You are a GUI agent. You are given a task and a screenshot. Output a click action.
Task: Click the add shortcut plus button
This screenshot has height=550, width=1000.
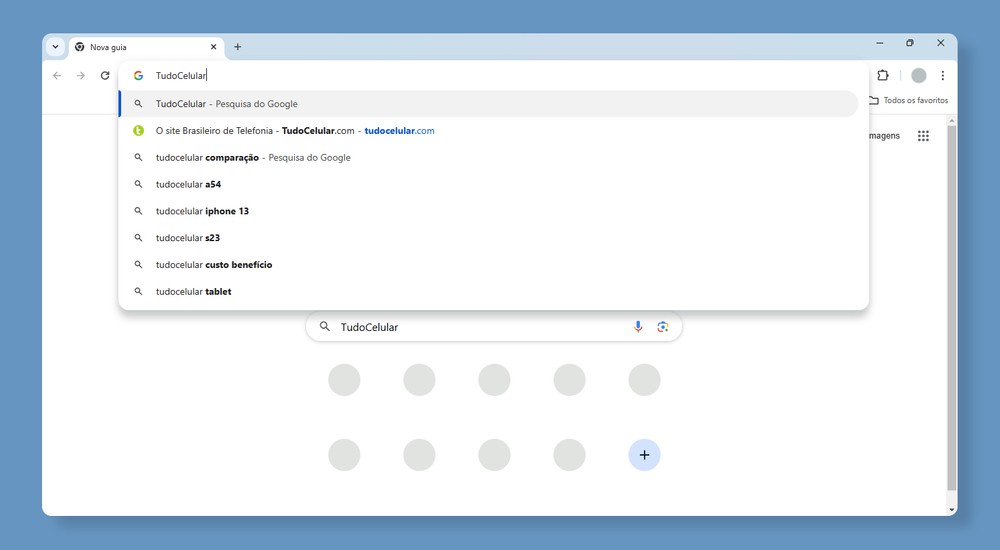coord(644,455)
